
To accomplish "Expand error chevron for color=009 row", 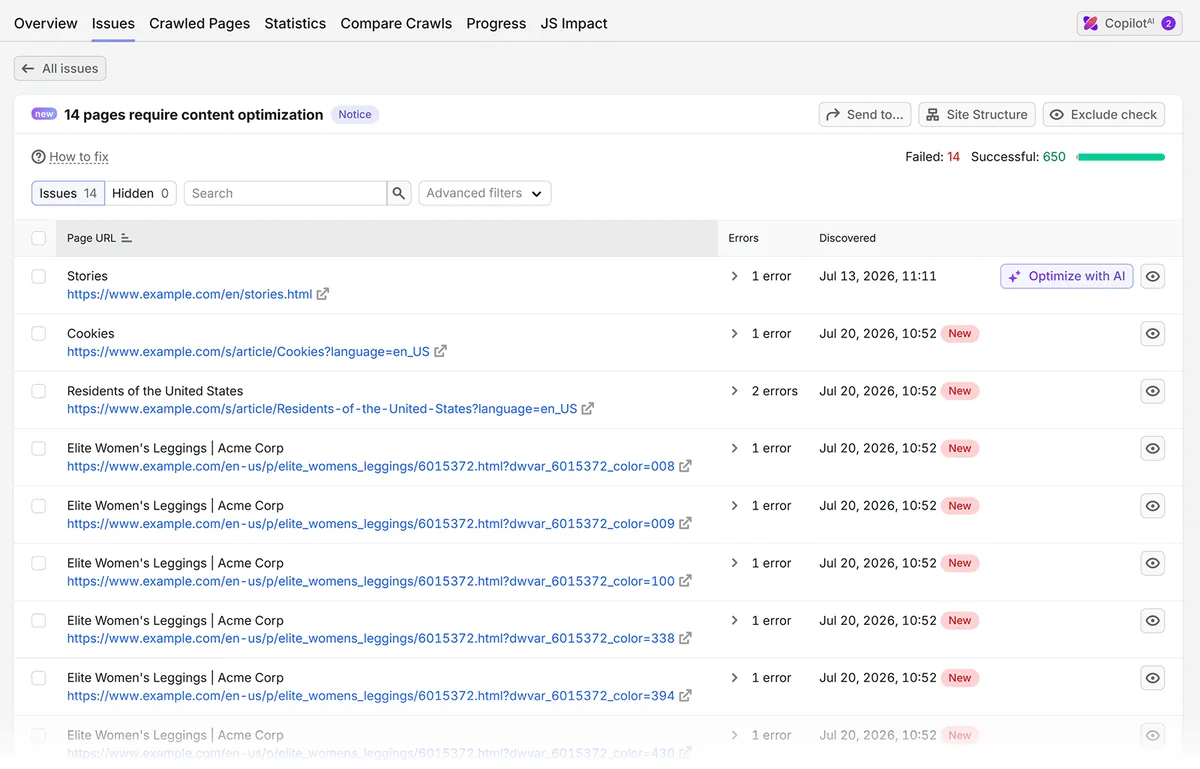I will point(734,506).
